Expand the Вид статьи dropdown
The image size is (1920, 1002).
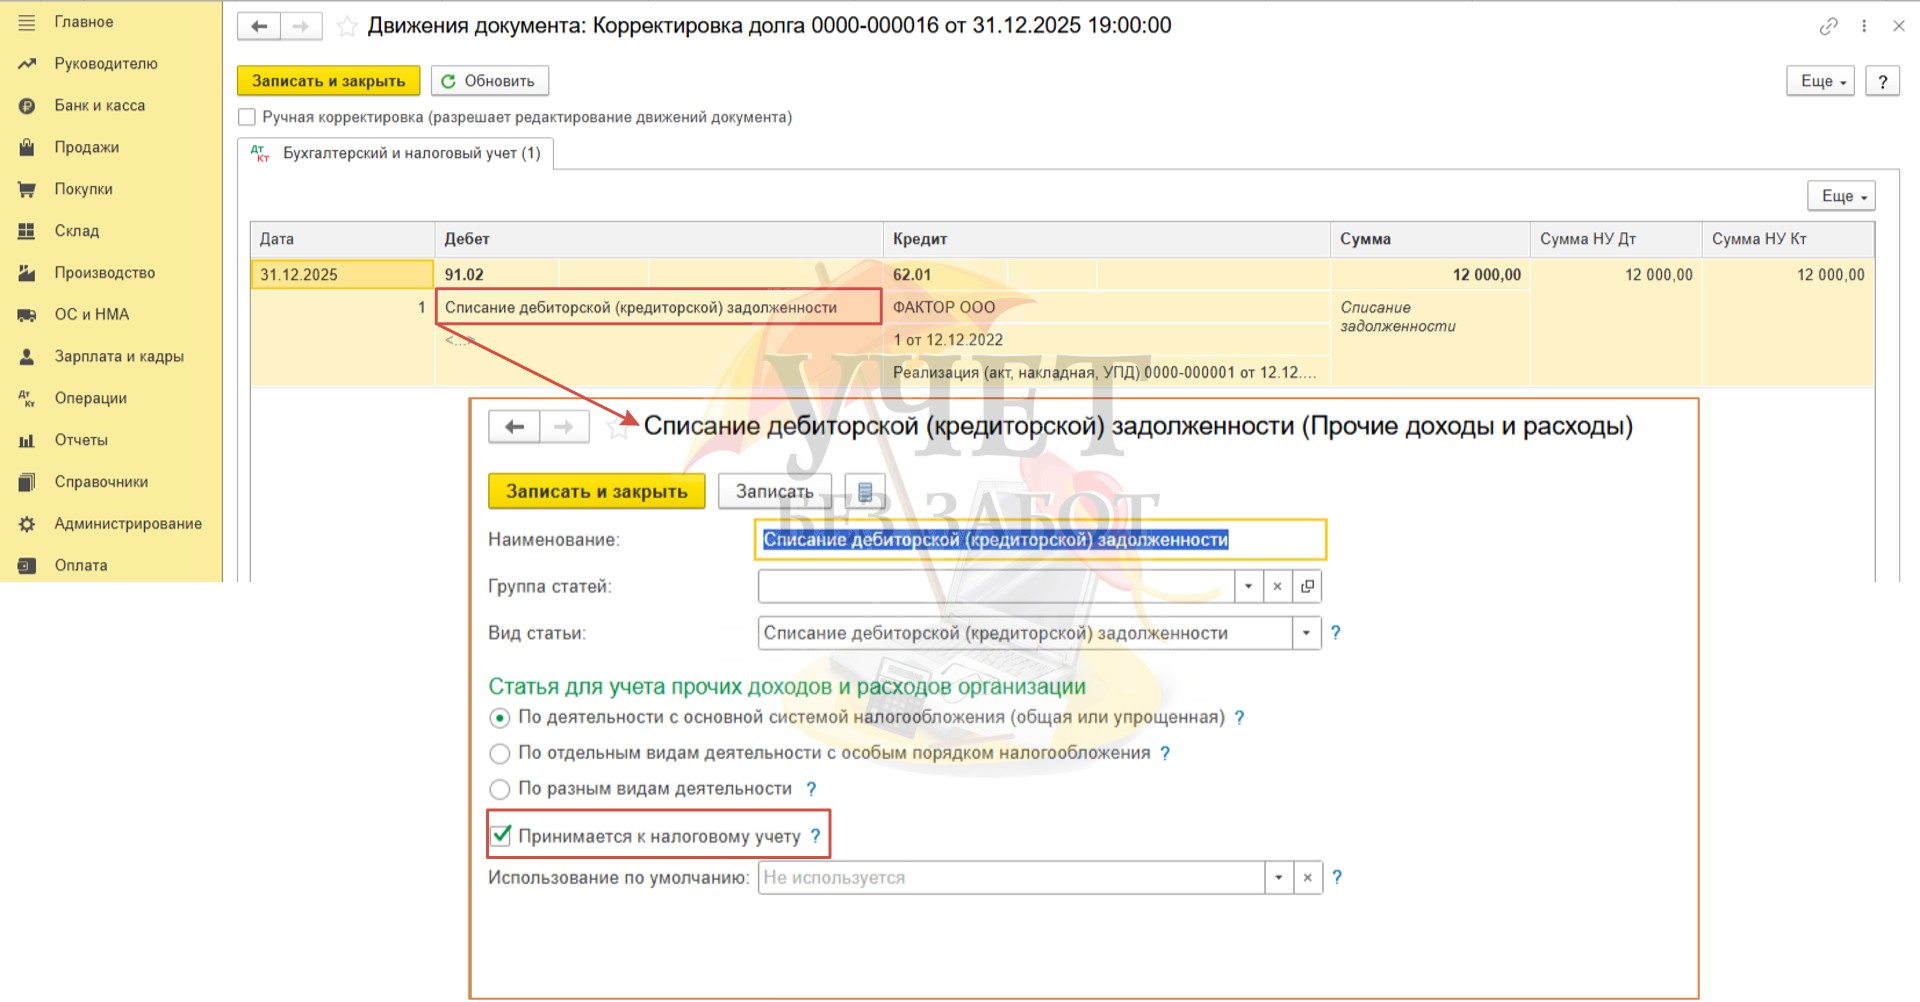[x=1306, y=633]
